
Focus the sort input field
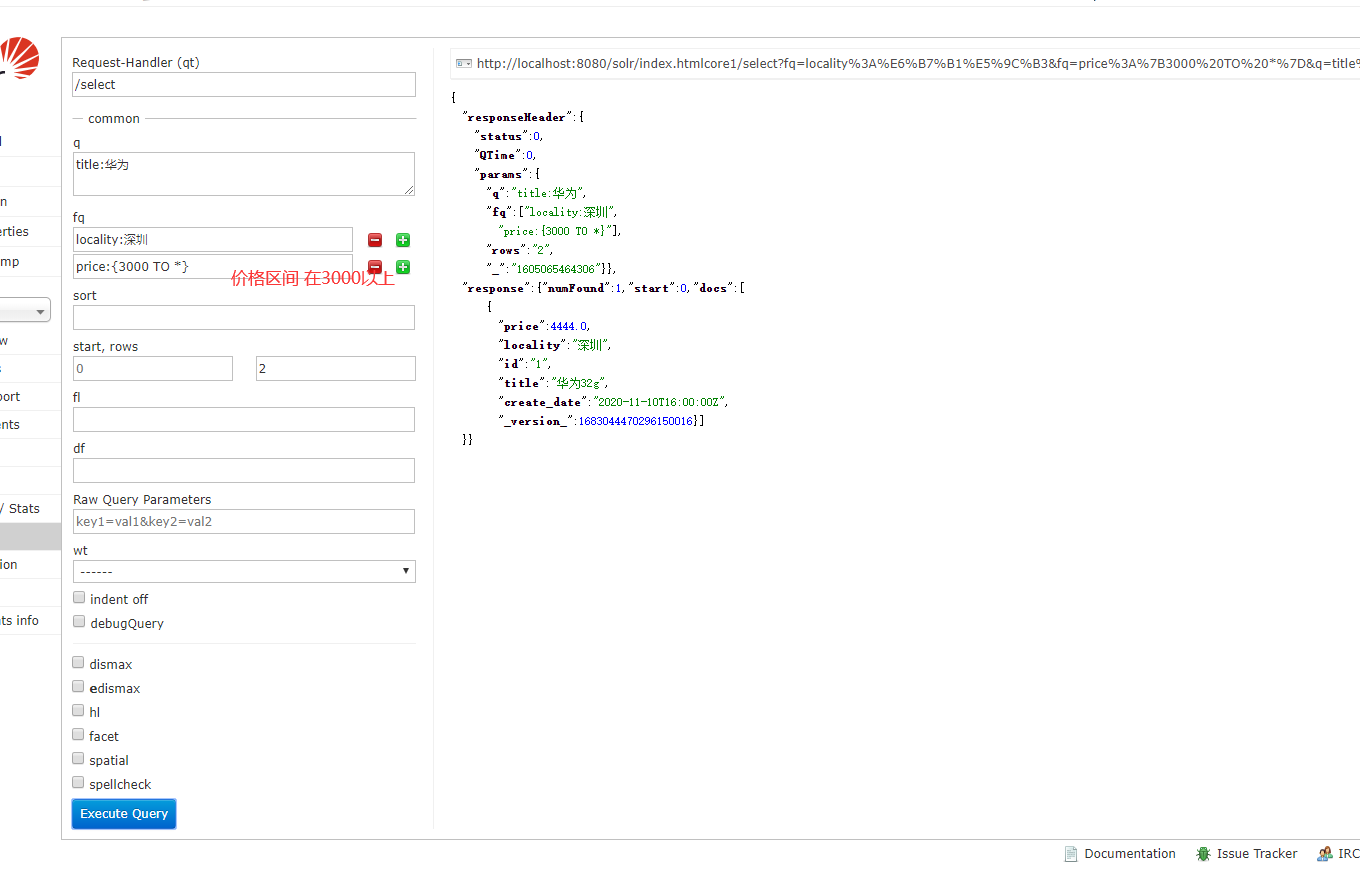pos(244,318)
